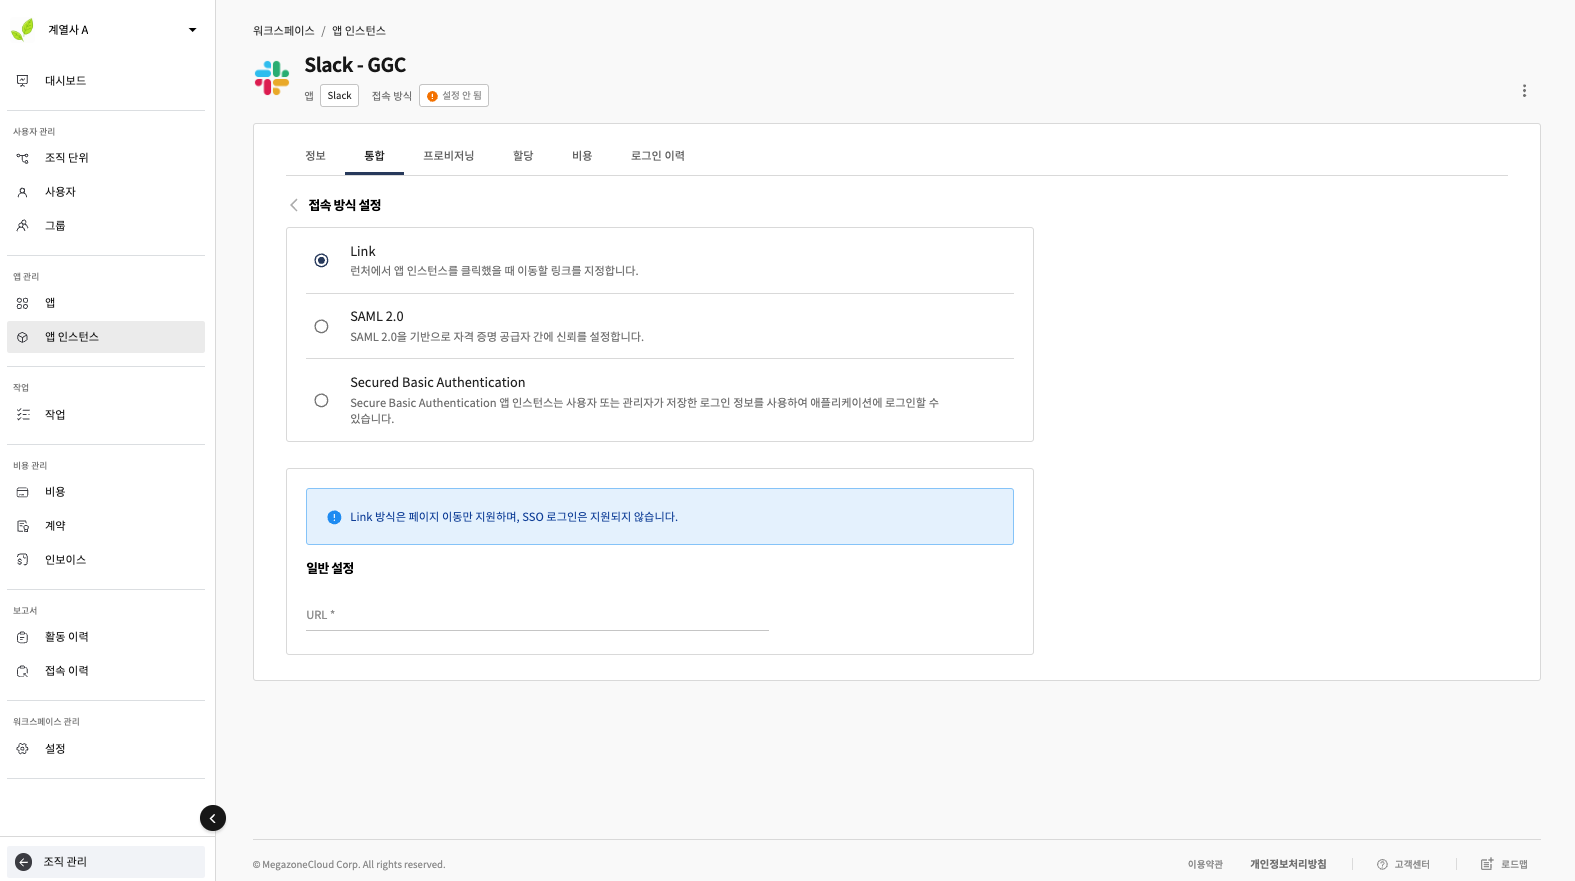Open the 비용 tab
The width and height of the screenshot is (1575, 881).
pos(582,156)
